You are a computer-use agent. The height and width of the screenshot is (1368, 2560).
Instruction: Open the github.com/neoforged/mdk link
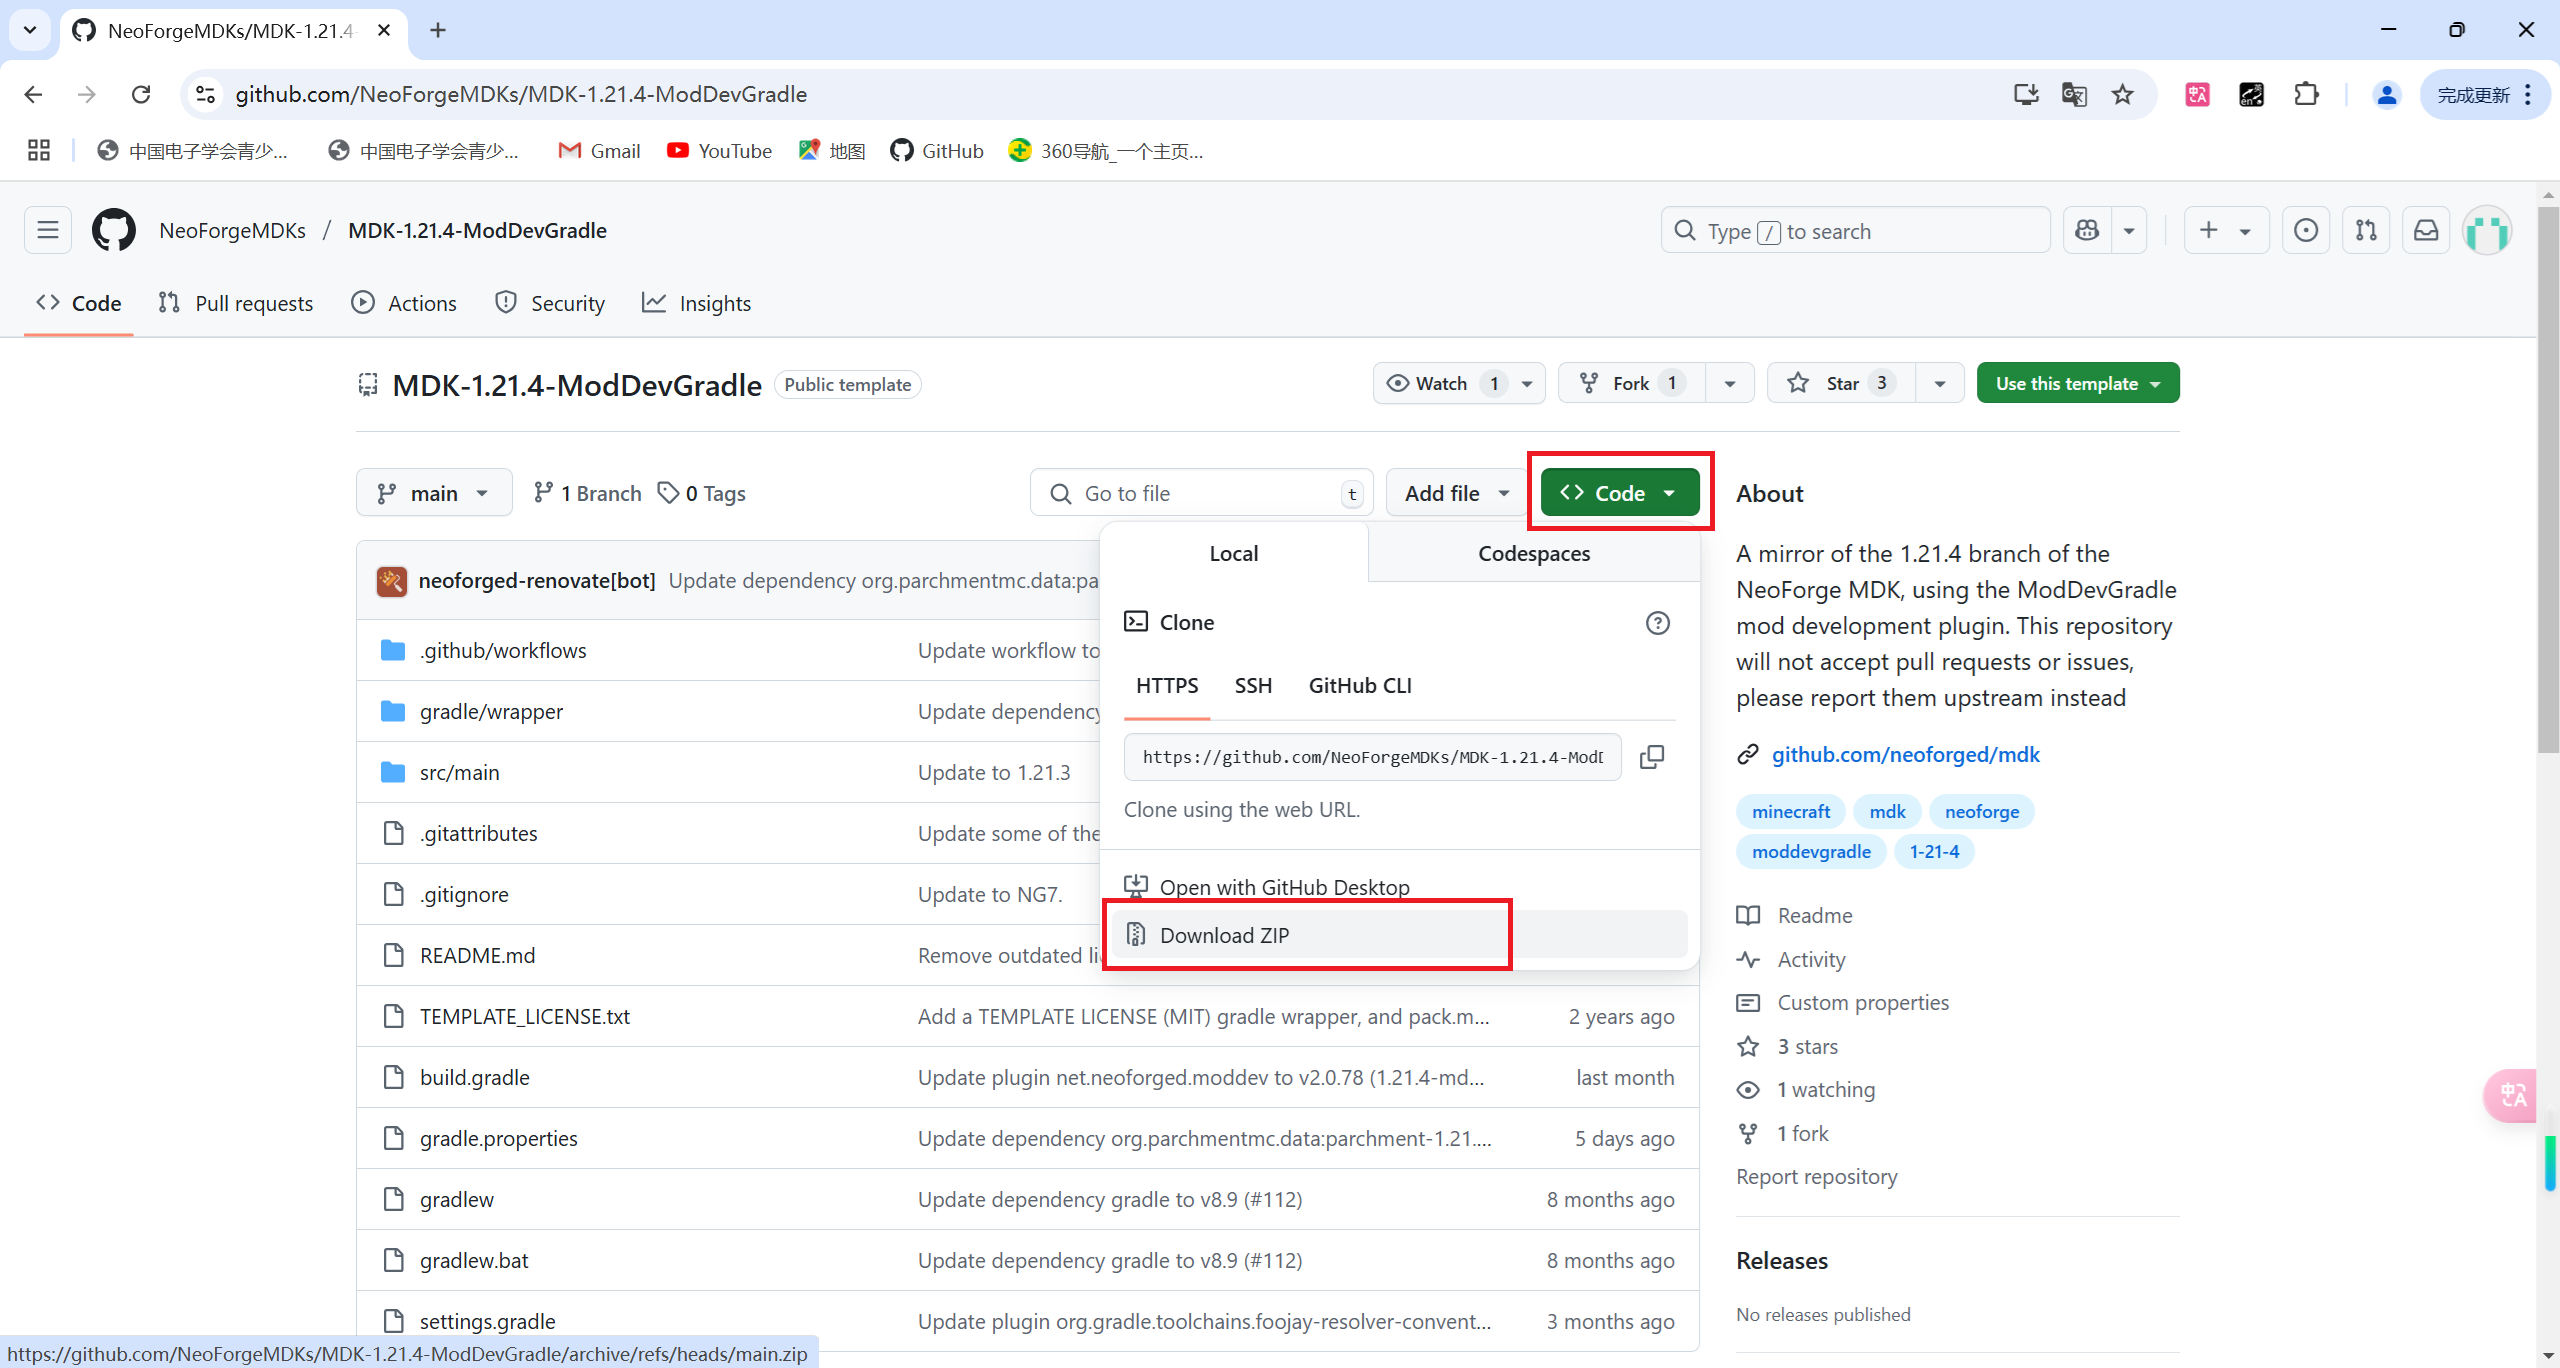(x=1905, y=755)
